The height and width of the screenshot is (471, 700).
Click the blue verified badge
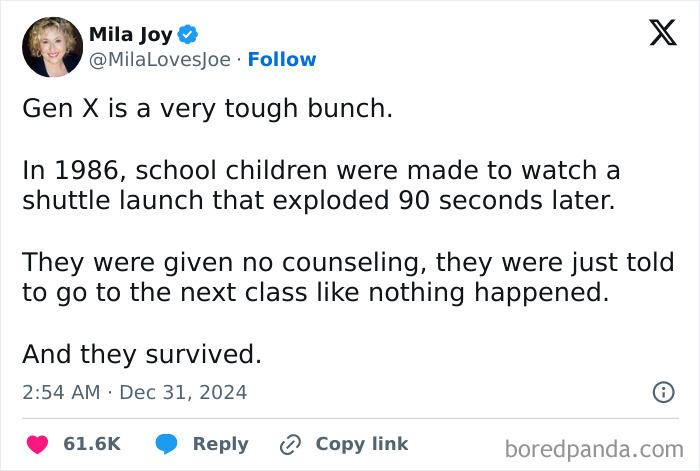tap(187, 35)
